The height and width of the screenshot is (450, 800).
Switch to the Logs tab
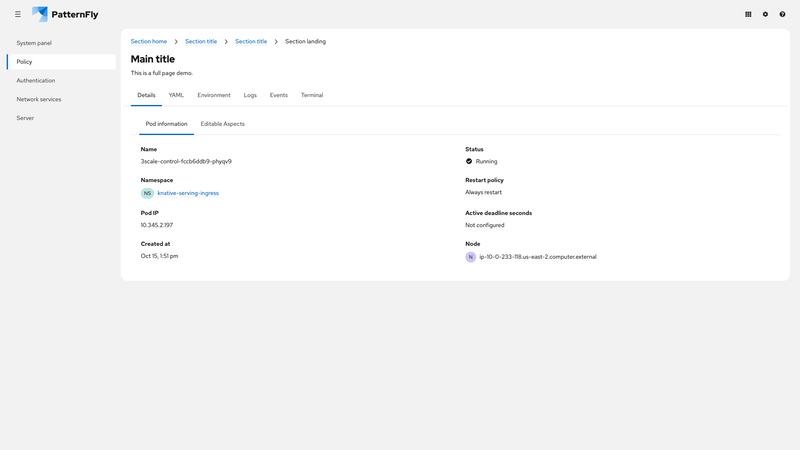[x=250, y=95]
